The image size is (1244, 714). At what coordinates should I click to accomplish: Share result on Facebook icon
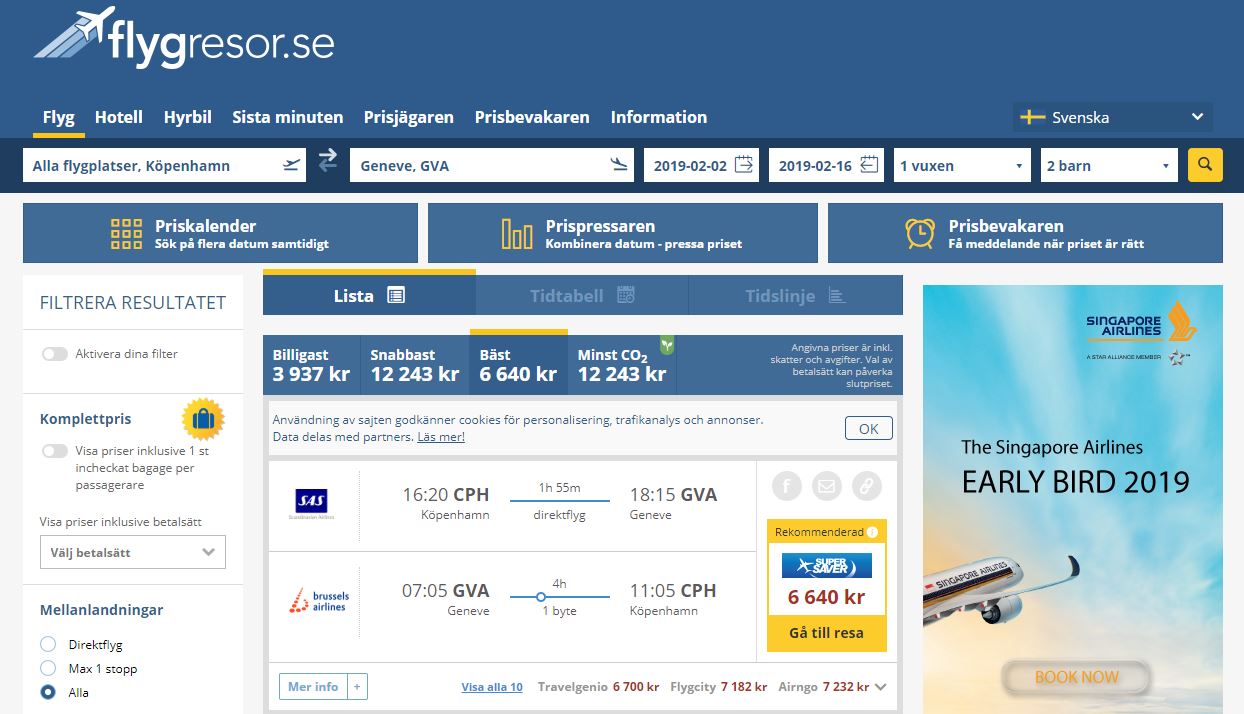coord(787,486)
